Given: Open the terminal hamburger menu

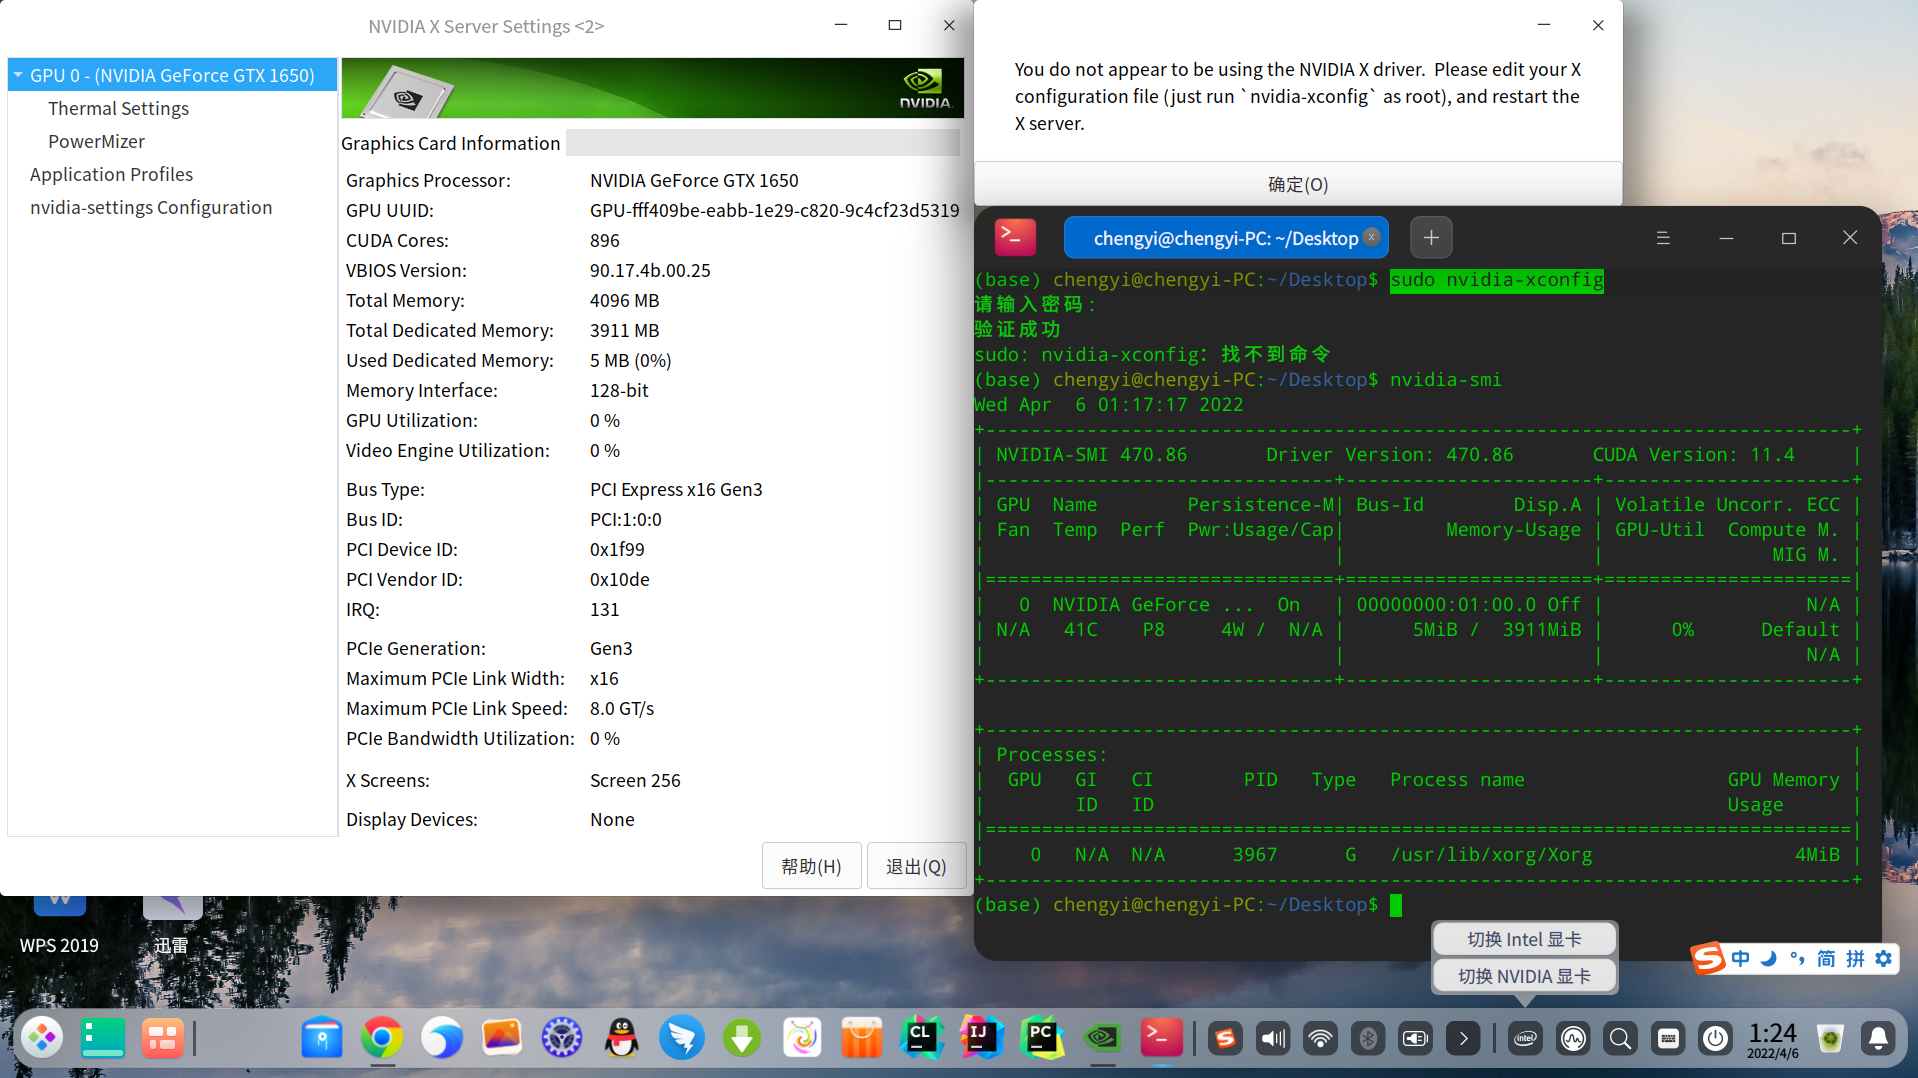Looking at the screenshot, I should (x=1663, y=238).
